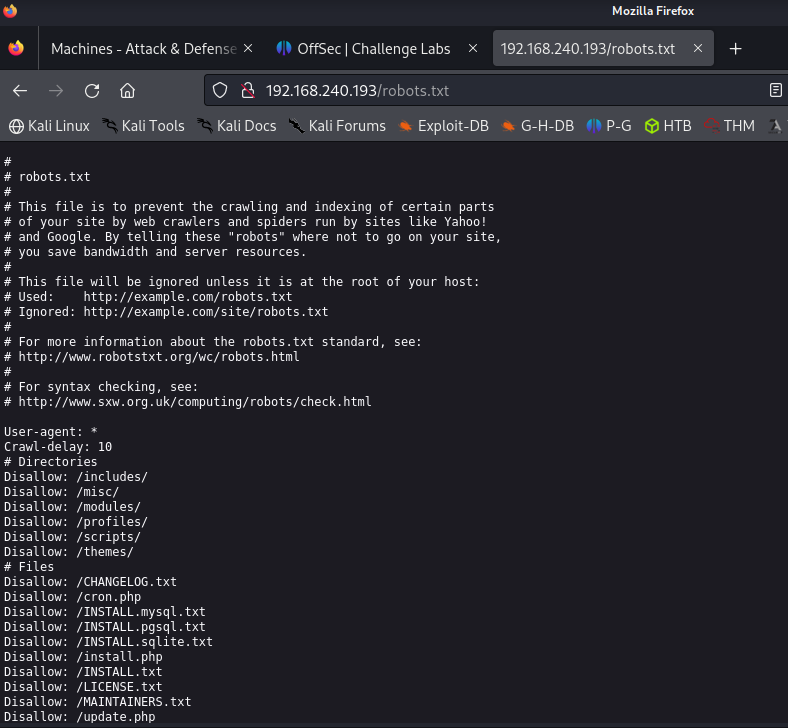Go to the home page icon
This screenshot has height=728, width=788.
point(127,91)
